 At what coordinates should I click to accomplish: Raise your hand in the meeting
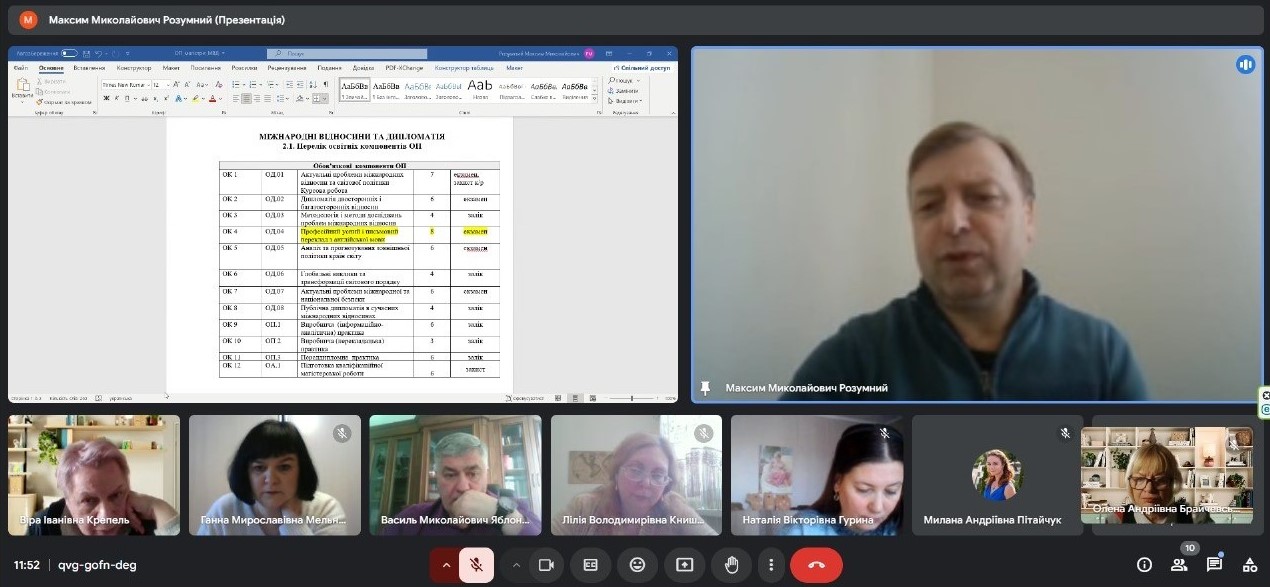[x=731, y=565]
